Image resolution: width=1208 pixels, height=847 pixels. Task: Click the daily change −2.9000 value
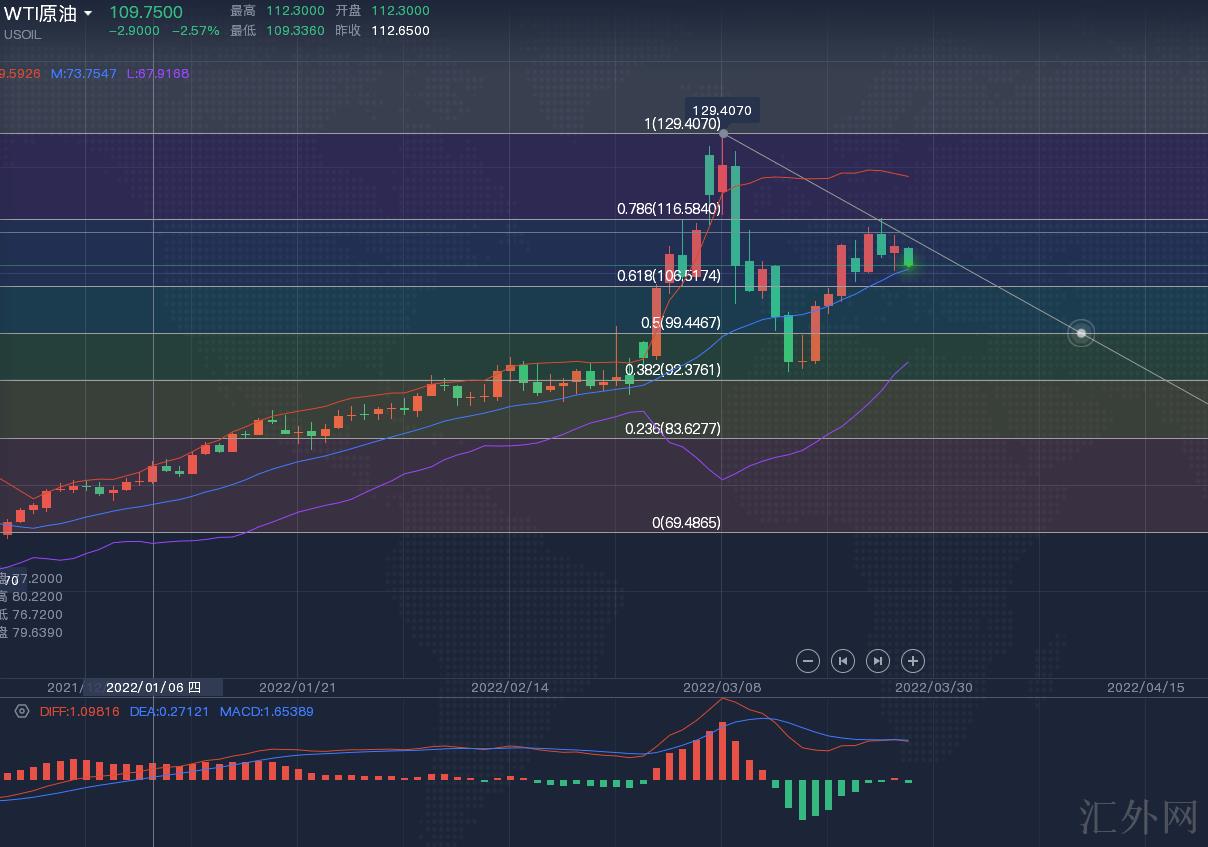(x=134, y=31)
